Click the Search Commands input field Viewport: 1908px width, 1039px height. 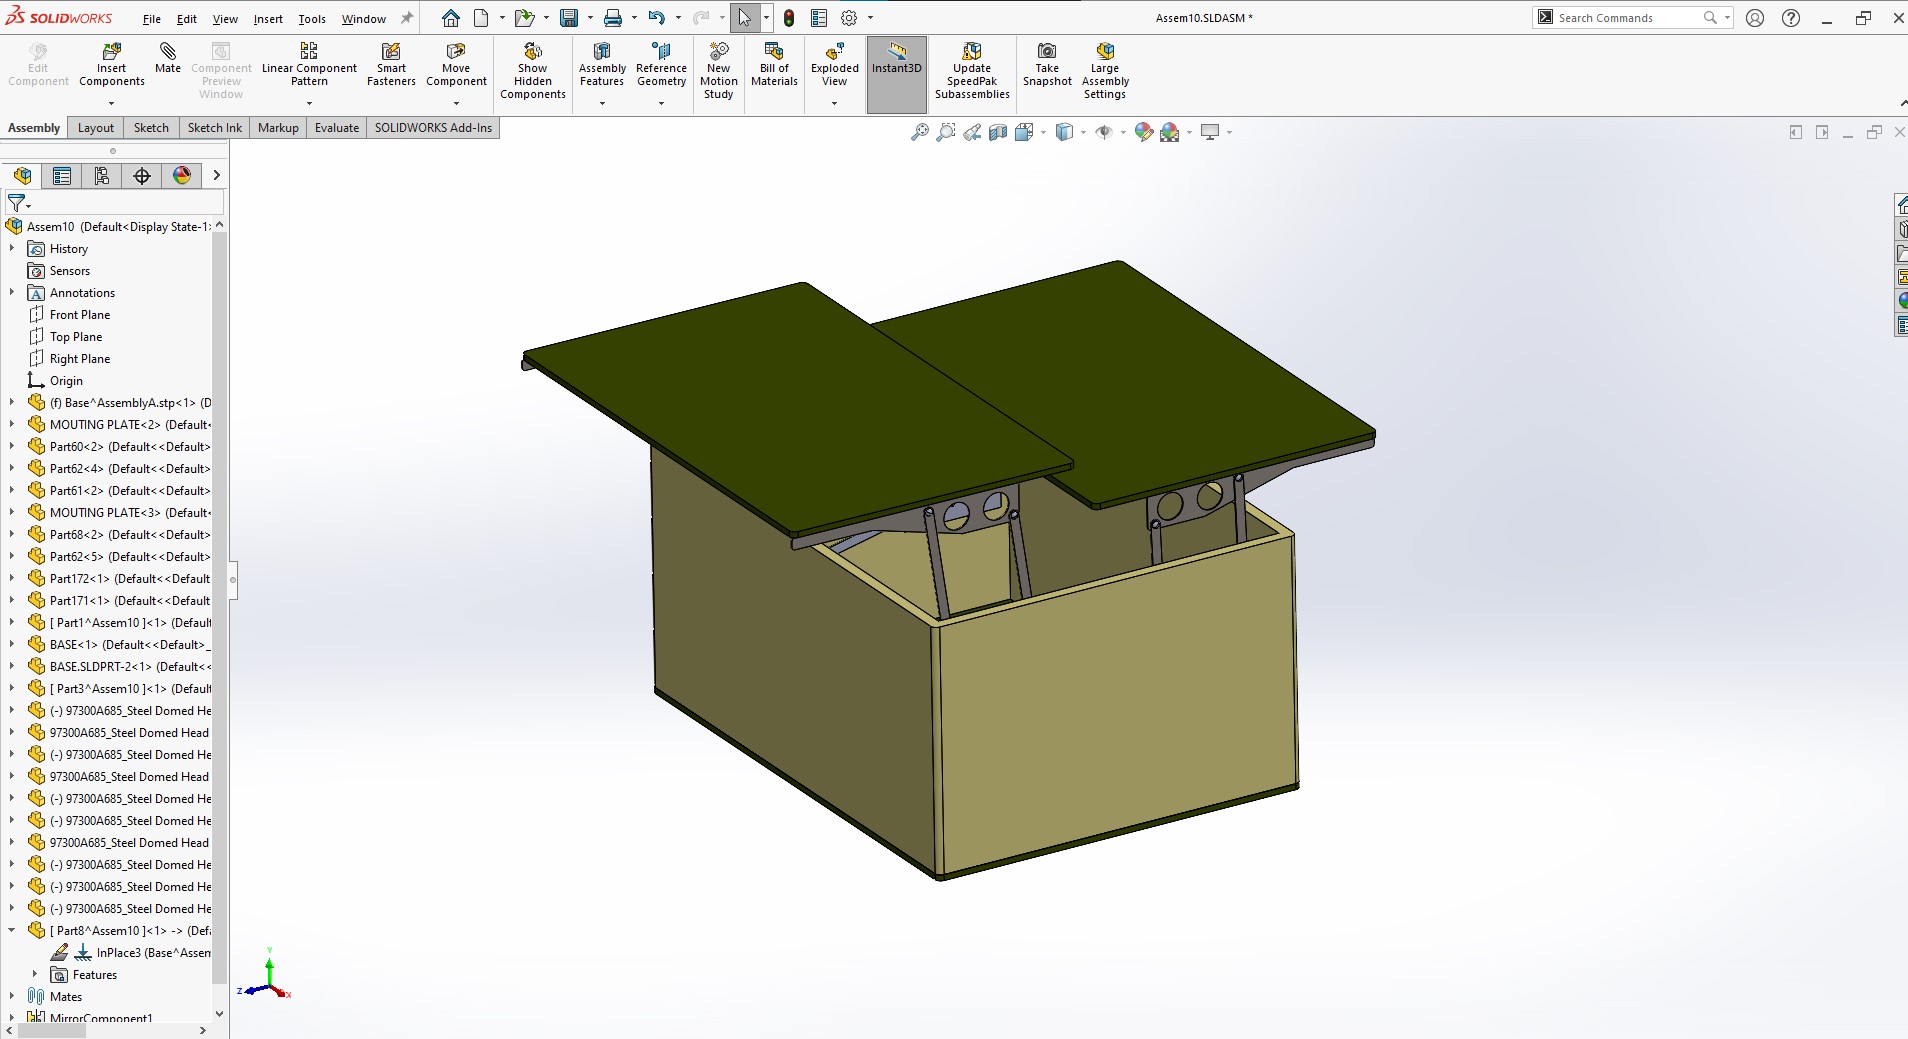point(1625,18)
